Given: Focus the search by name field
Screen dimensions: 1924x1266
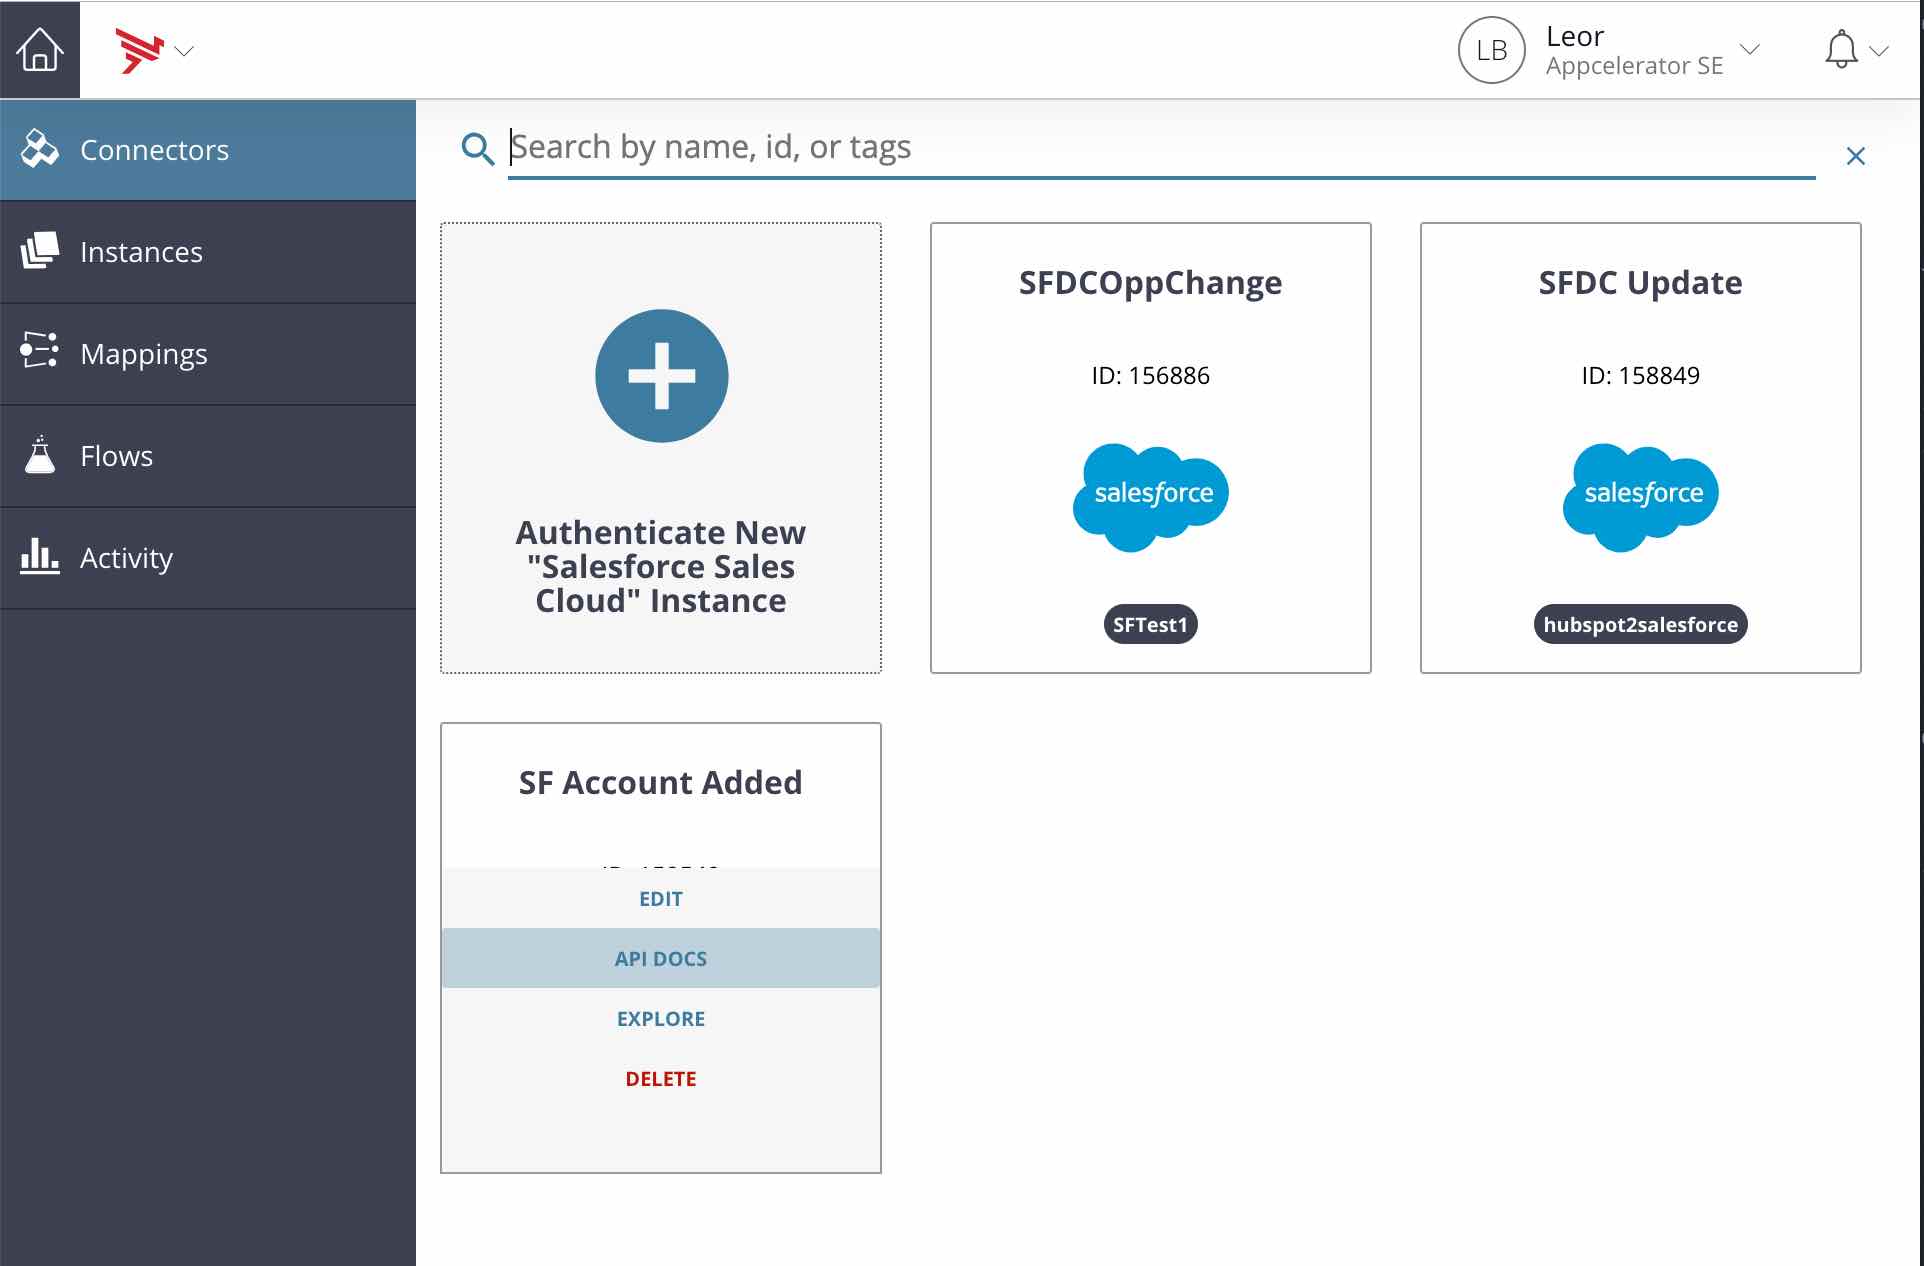Looking at the screenshot, I should click(x=1161, y=148).
